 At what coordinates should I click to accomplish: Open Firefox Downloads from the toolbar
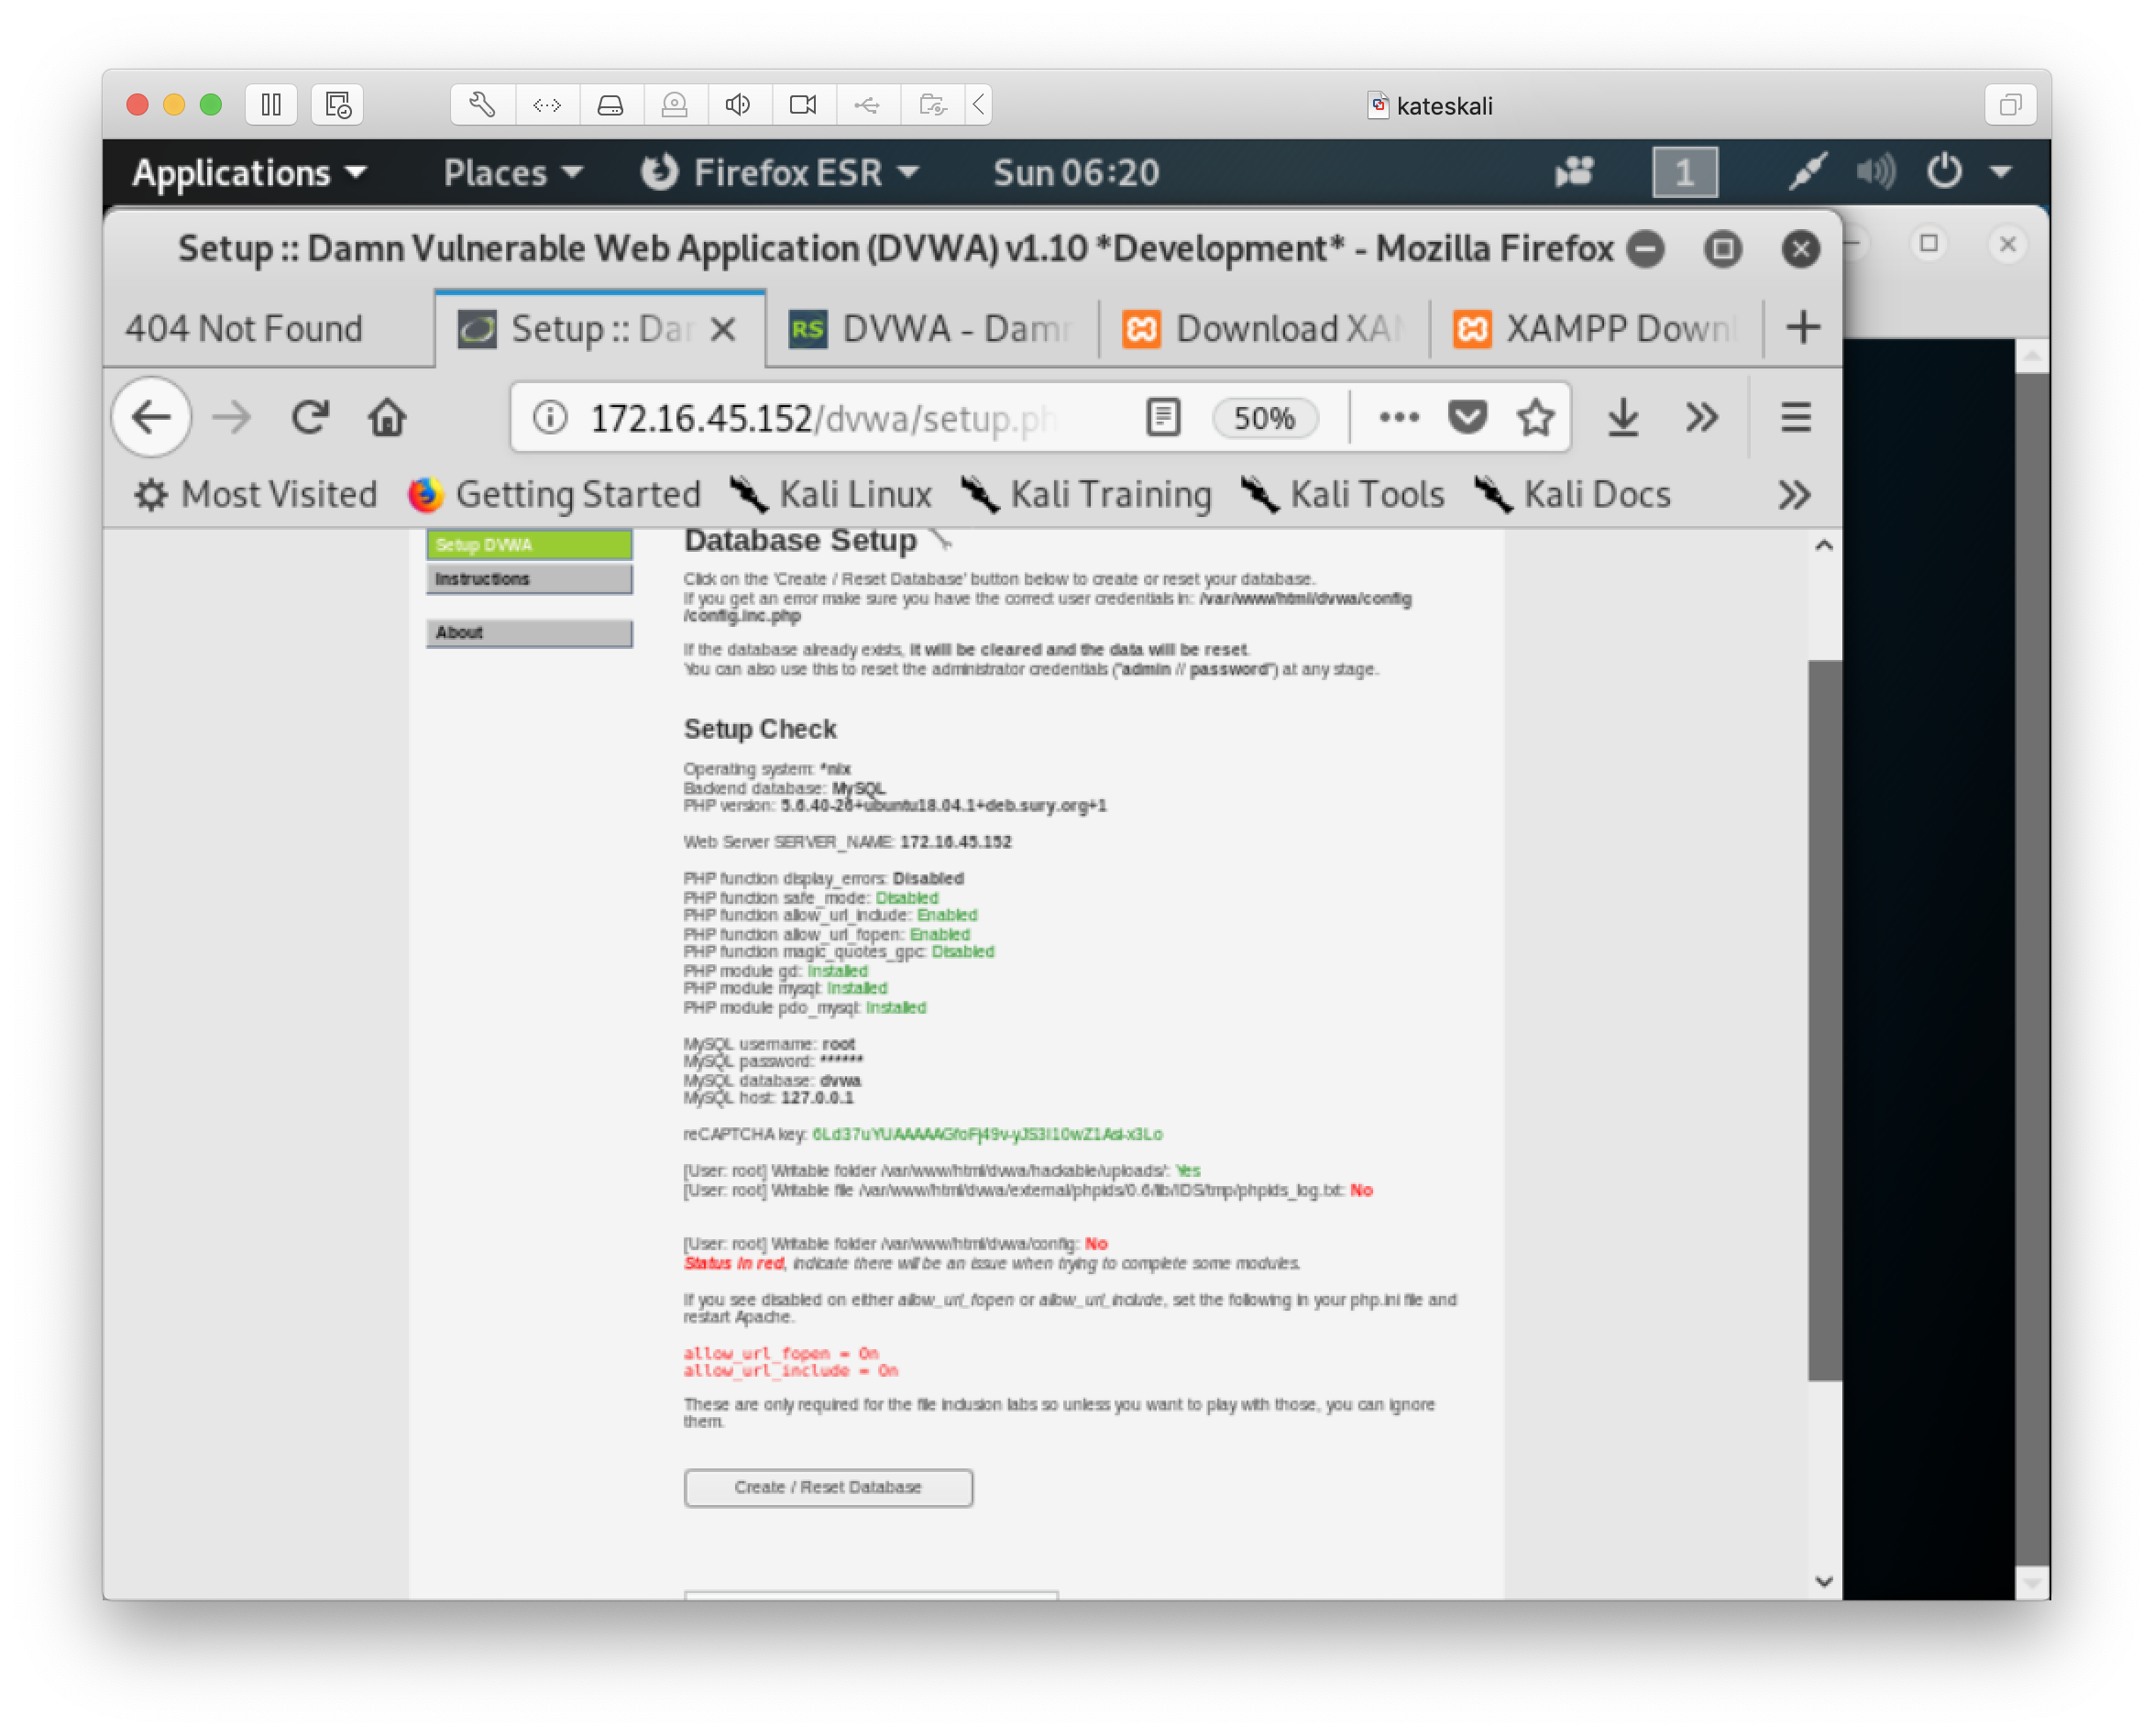pyautogui.click(x=1622, y=417)
